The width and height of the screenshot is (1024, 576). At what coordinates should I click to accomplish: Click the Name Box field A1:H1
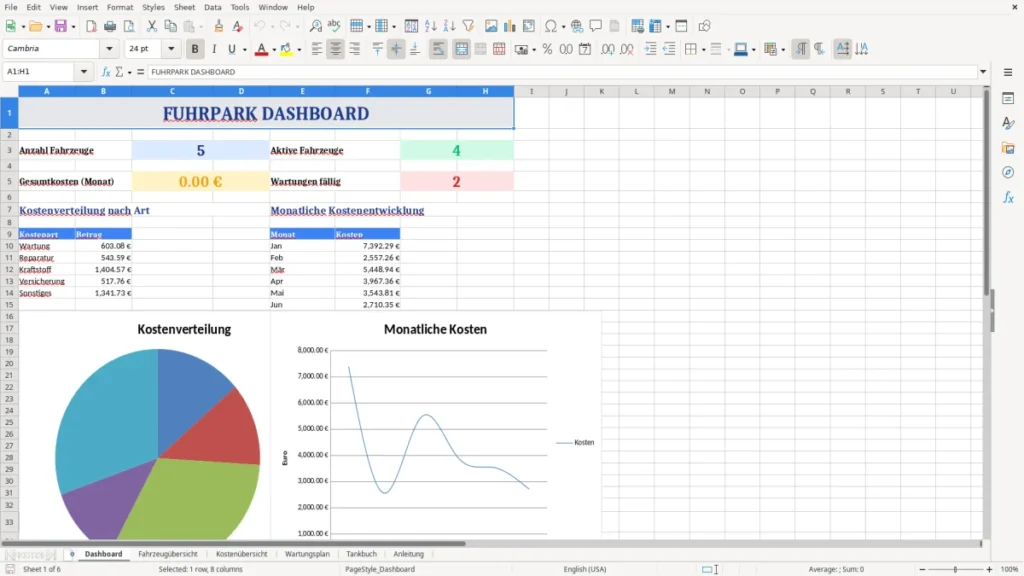coord(40,72)
